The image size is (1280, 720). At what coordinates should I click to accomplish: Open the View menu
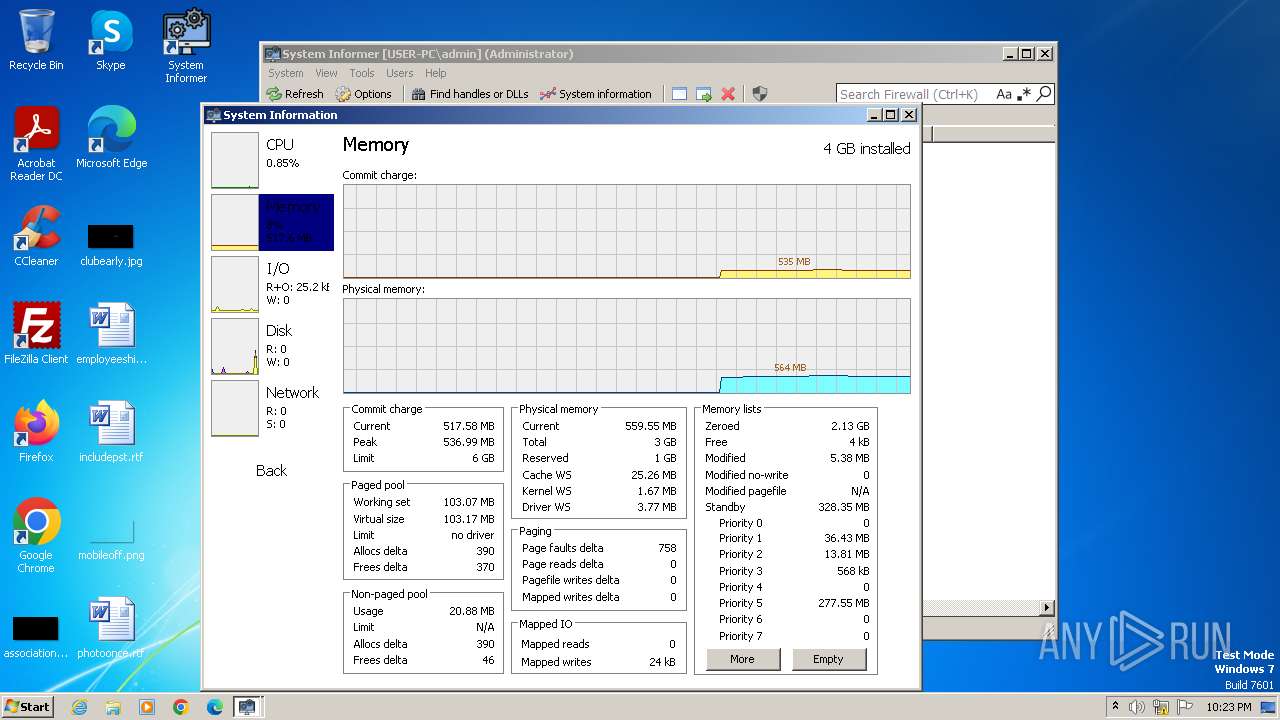point(327,73)
